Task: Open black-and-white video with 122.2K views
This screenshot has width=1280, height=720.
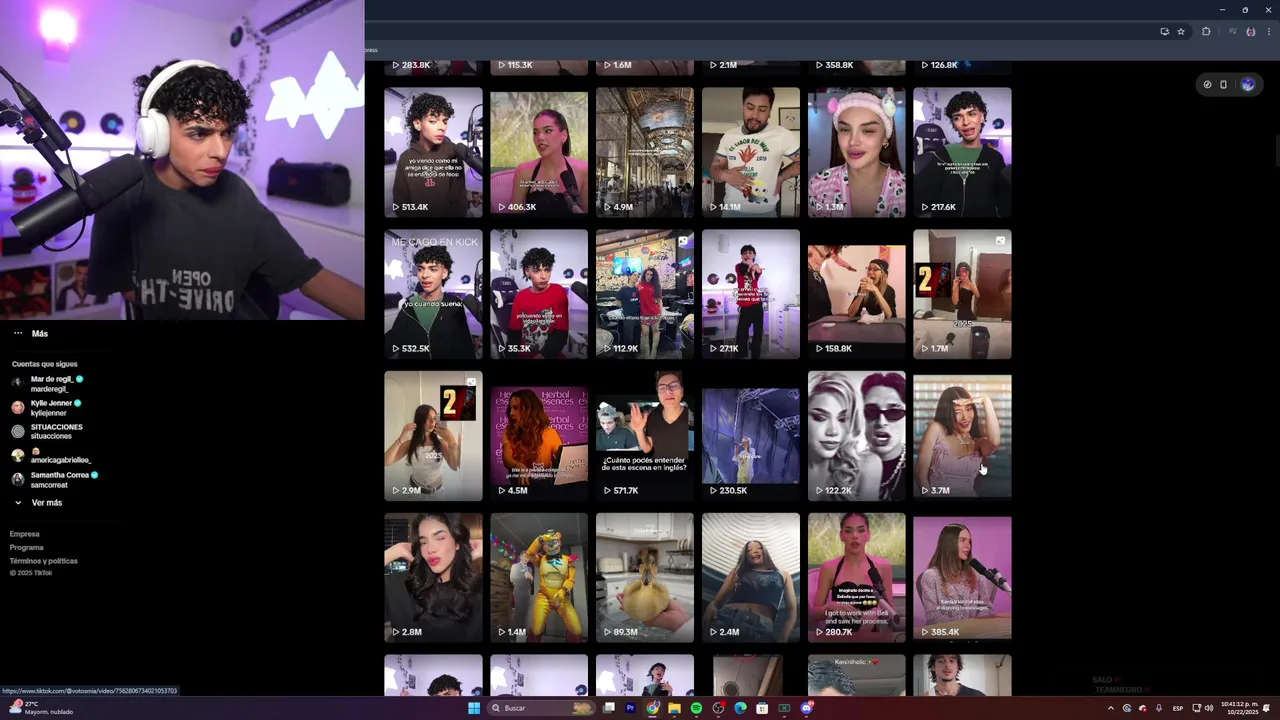Action: coord(857,436)
